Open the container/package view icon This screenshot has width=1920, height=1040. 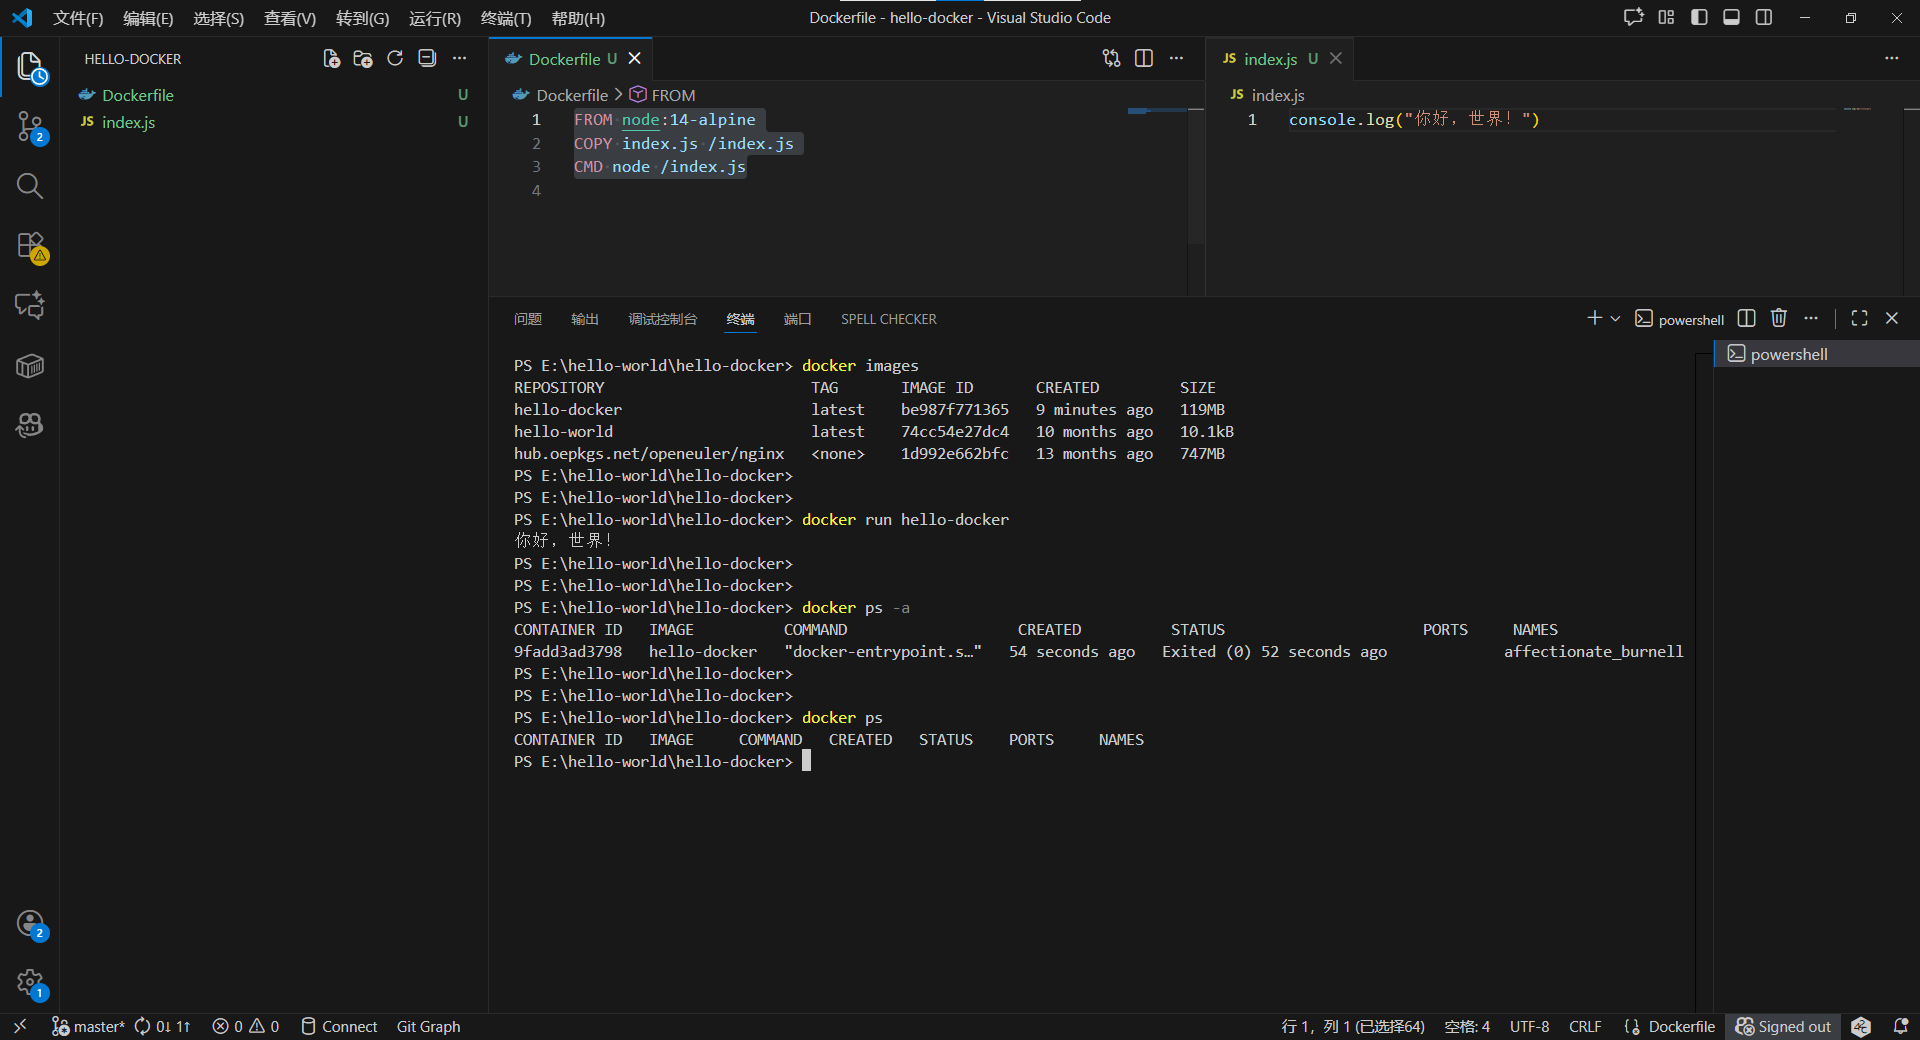[x=30, y=366]
